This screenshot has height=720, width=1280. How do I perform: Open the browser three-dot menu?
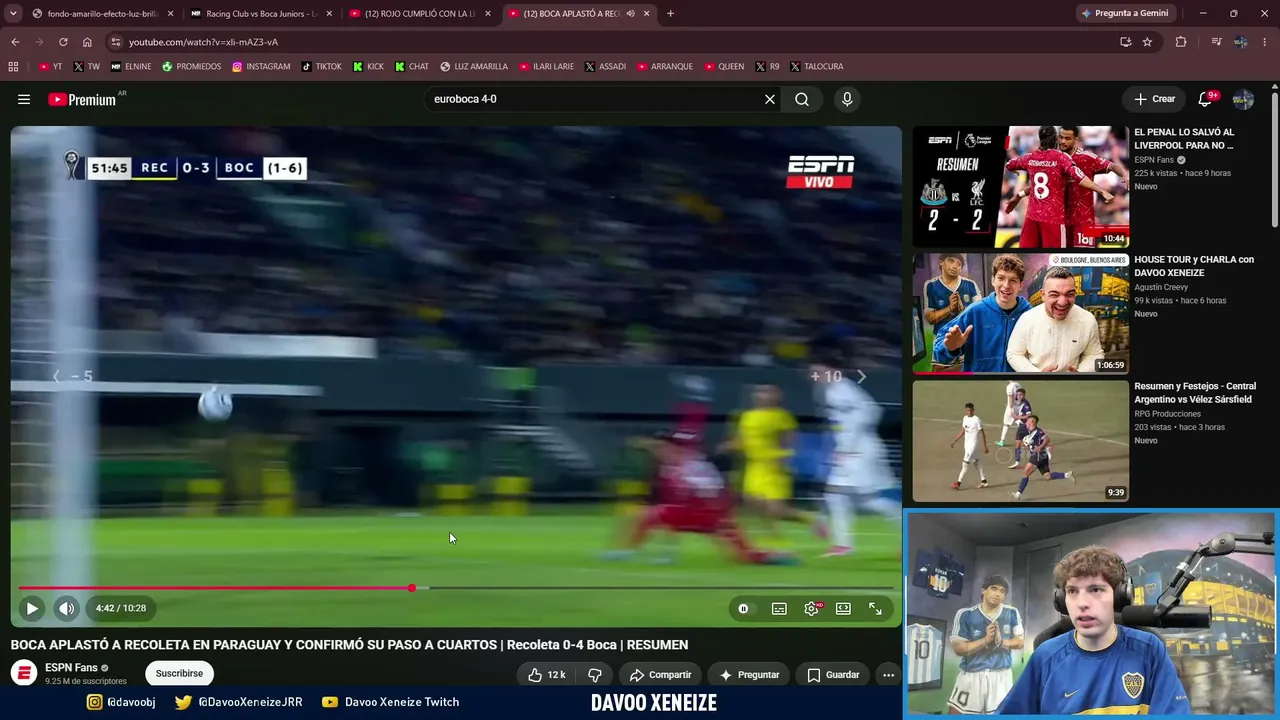[x=1264, y=42]
